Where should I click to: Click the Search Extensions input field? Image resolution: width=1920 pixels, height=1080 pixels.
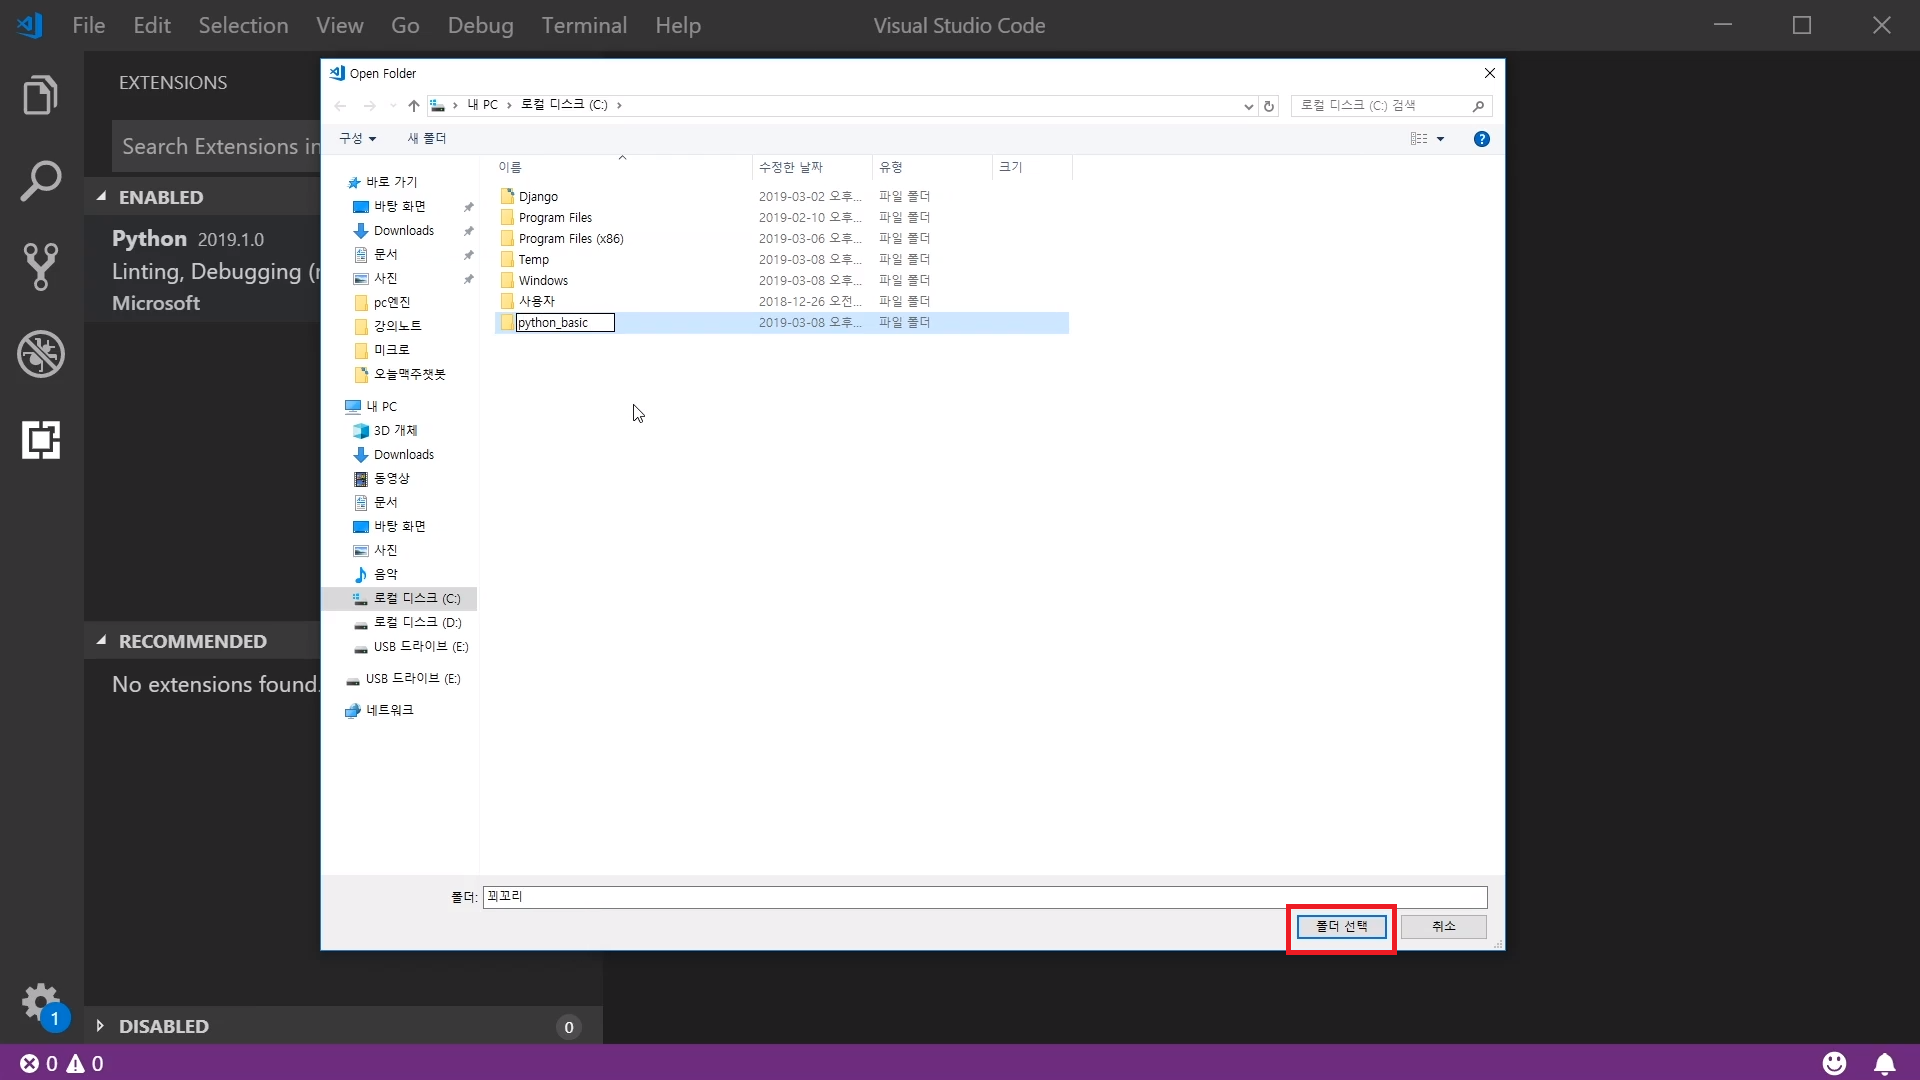coord(216,147)
